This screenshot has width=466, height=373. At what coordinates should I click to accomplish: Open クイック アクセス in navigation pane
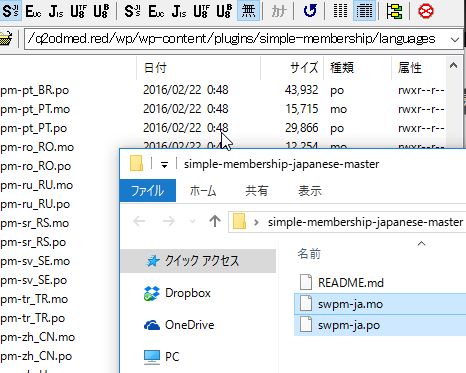pyautogui.click(x=198, y=261)
